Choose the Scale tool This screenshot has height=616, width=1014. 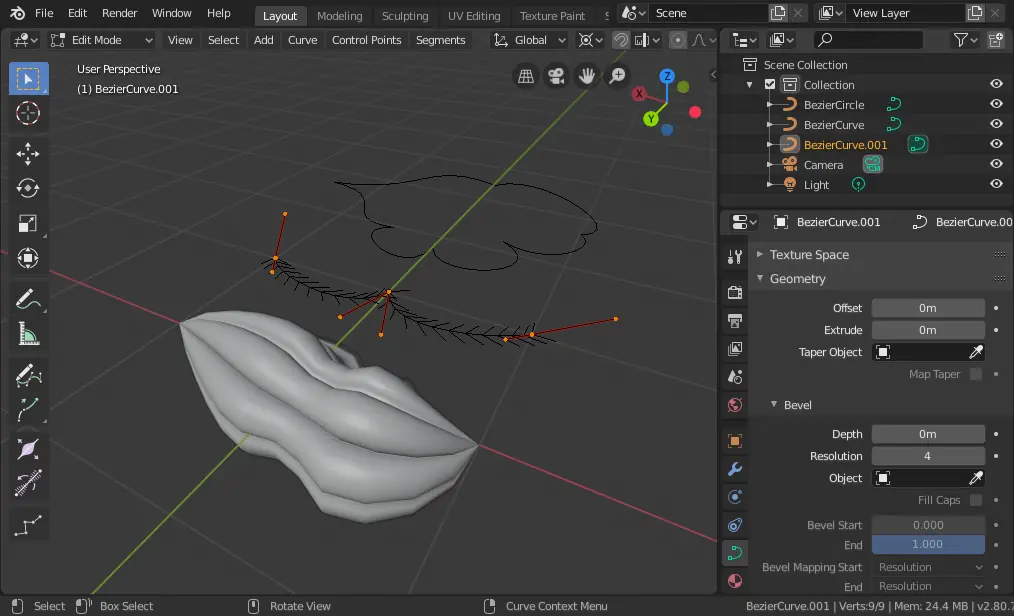coord(28,224)
